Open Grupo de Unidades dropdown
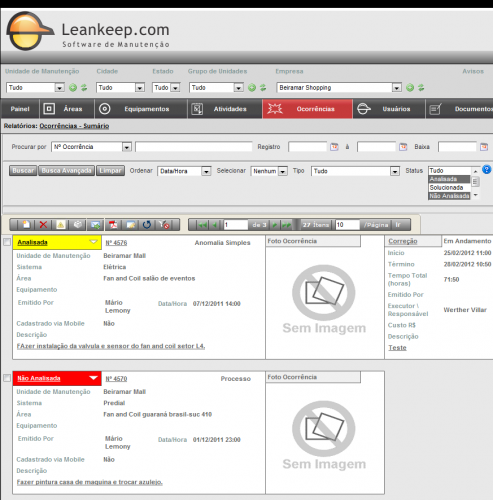Viewport: 493px width, 500px height. tap(216, 88)
